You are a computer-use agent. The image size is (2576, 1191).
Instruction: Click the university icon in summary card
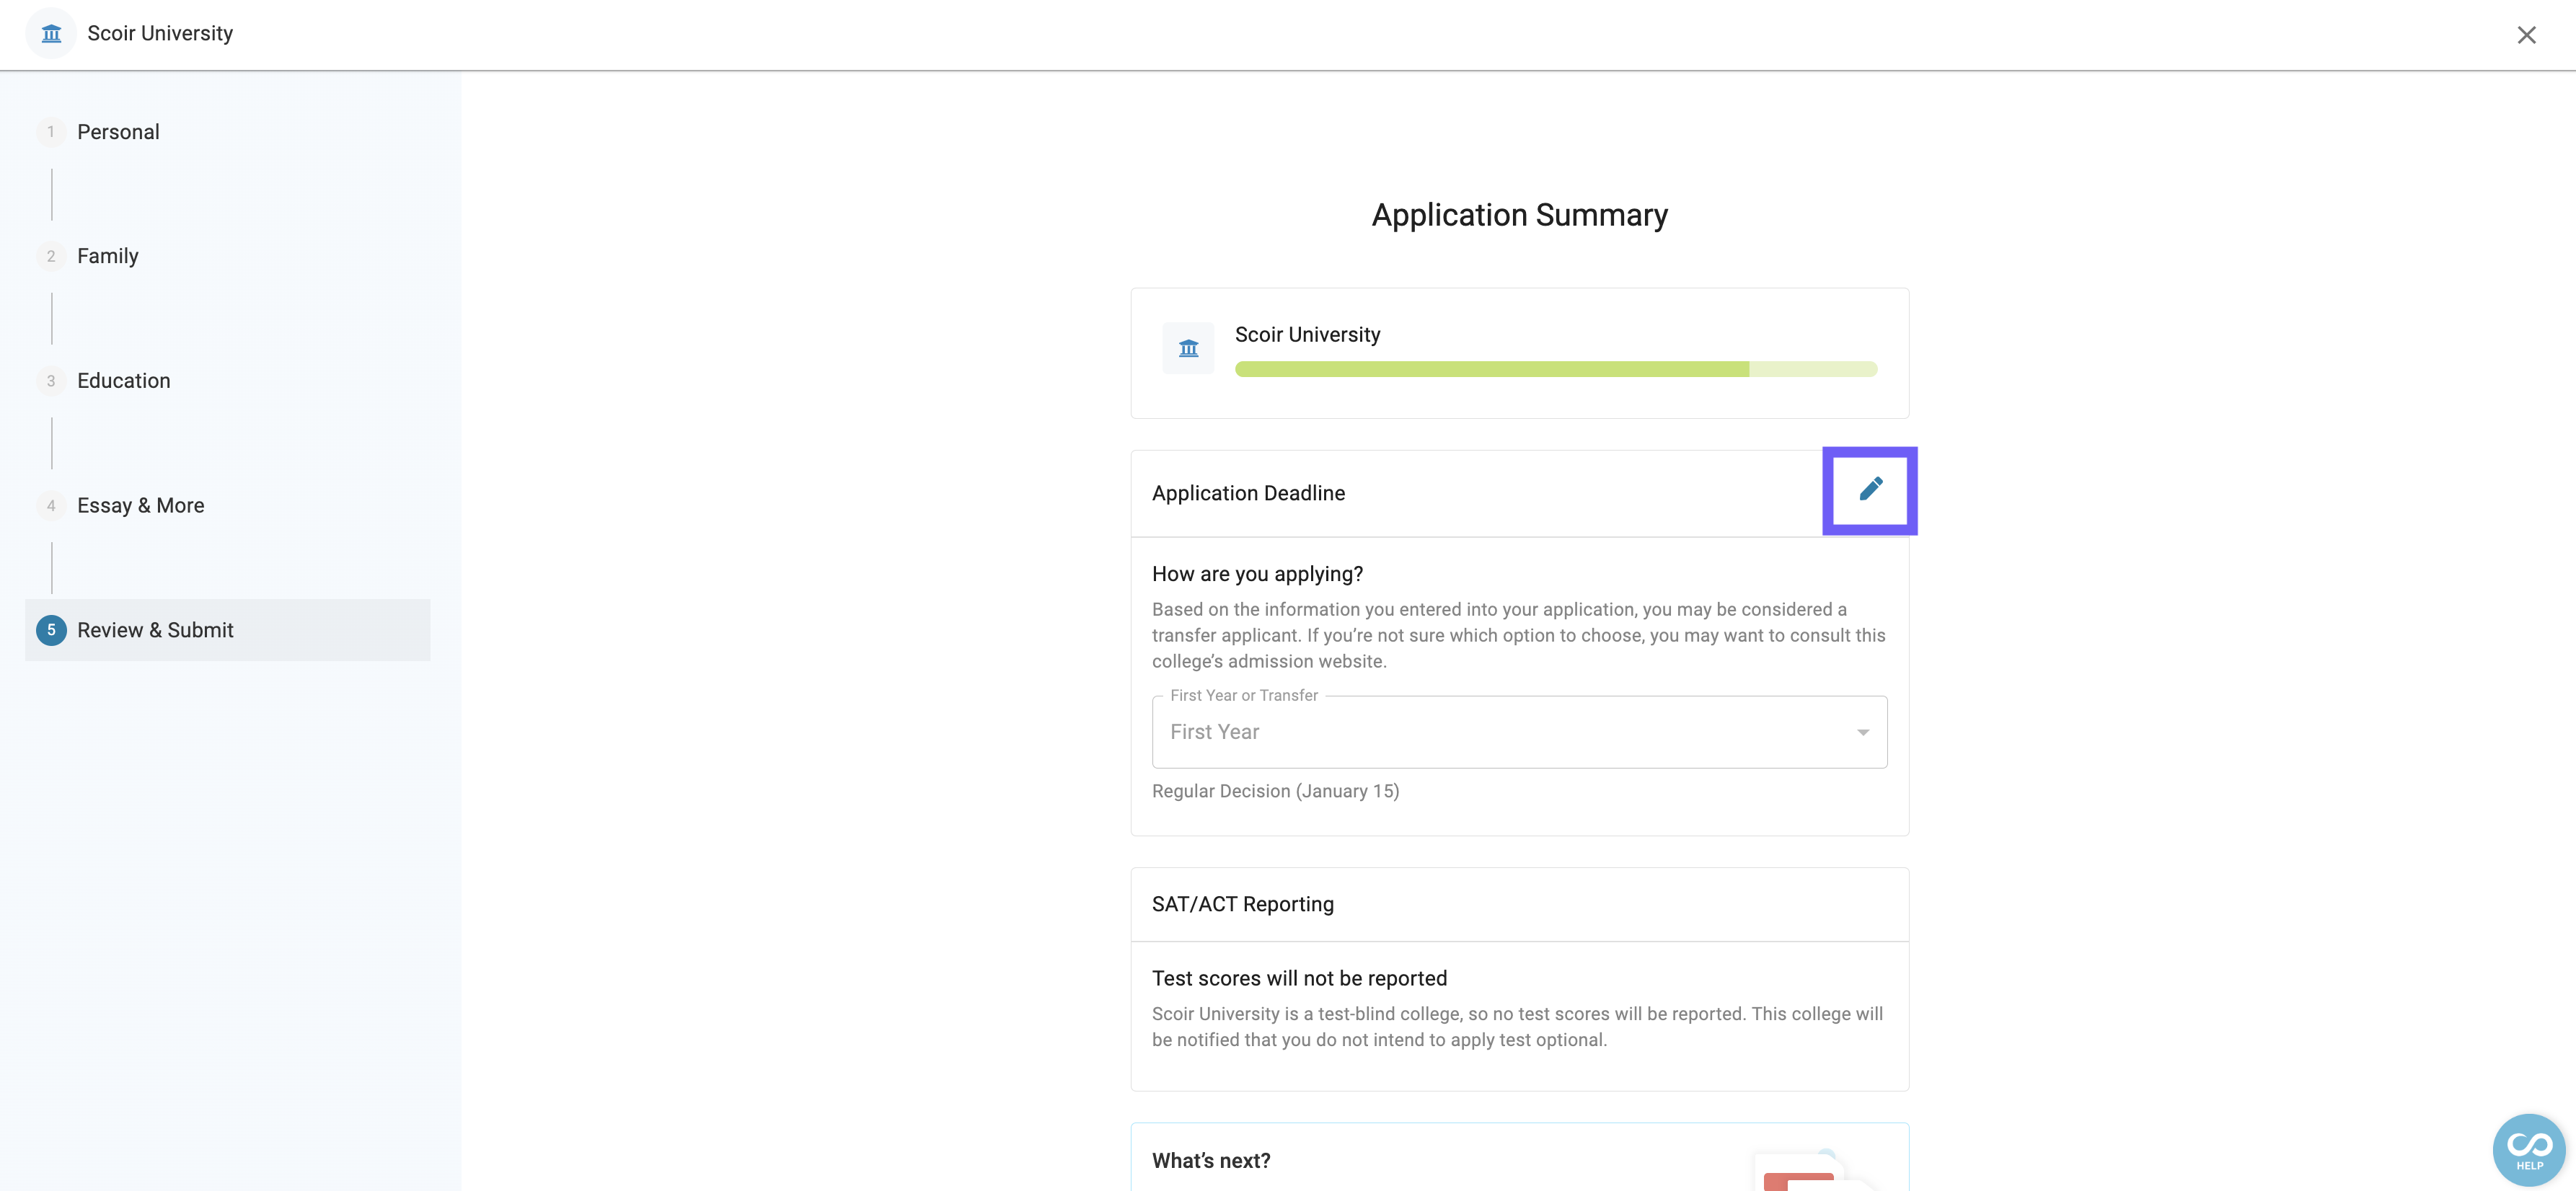click(1188, 348)
